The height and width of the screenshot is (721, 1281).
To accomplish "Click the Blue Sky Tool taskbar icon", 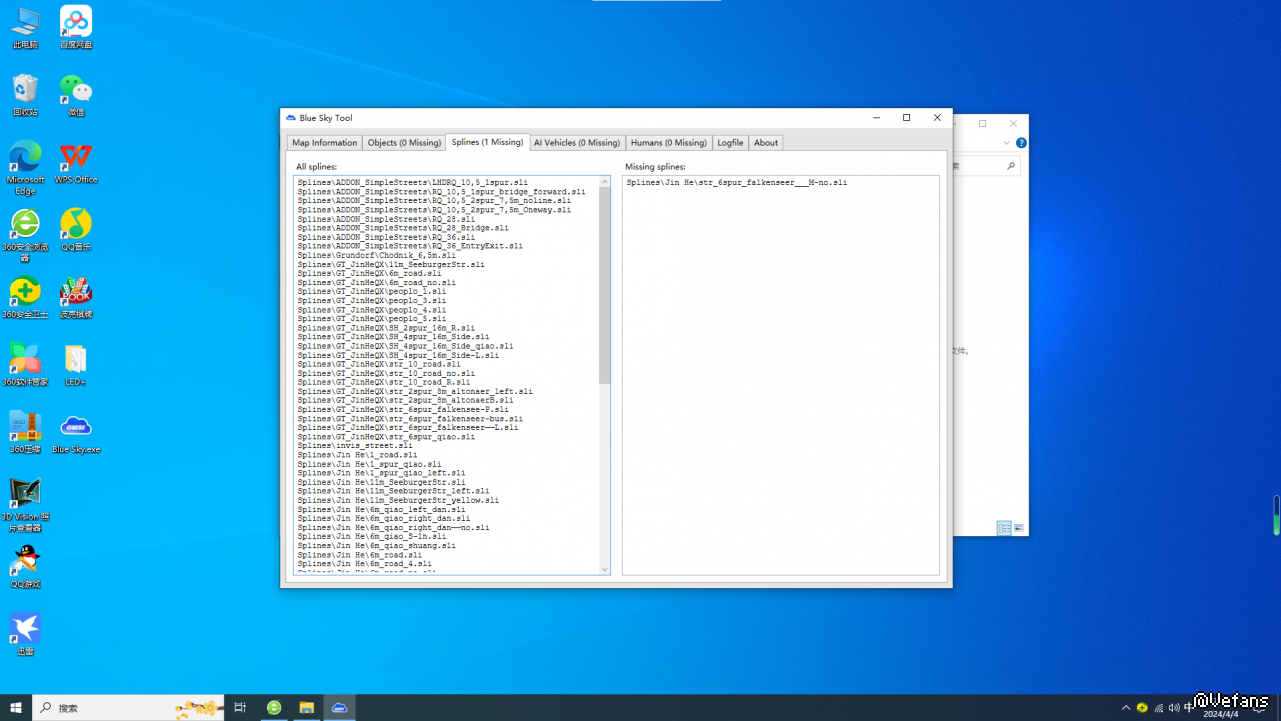I will 339,708.
